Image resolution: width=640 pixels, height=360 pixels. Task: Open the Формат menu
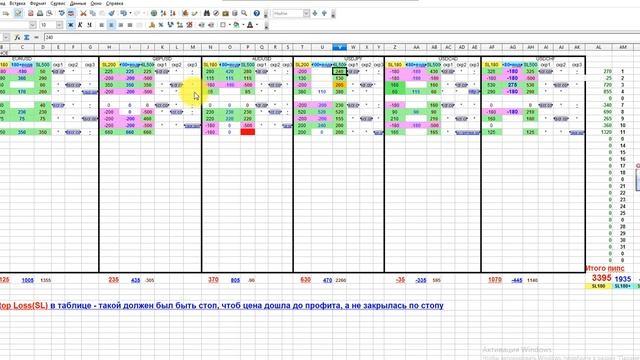click(x=38, y=3)
